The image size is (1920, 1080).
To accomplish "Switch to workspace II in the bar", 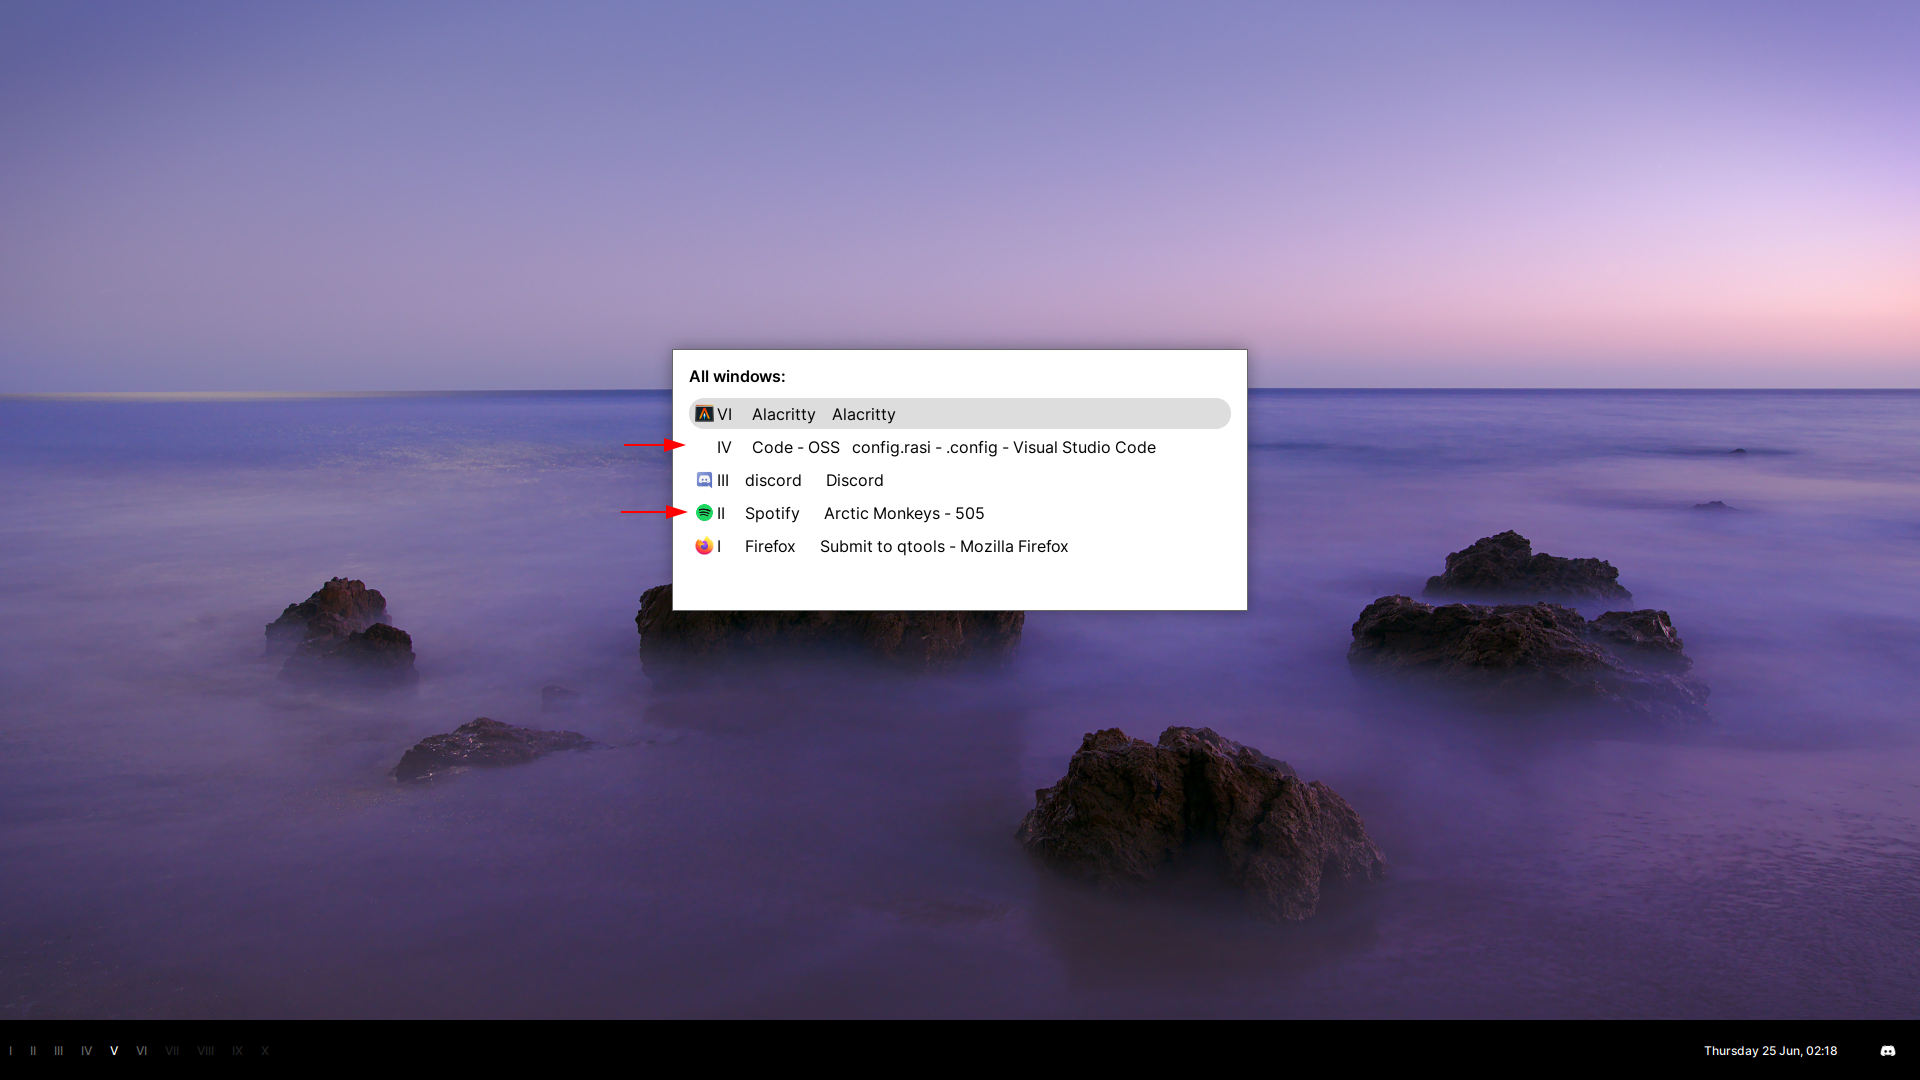I will click(x=33, y=1051).
